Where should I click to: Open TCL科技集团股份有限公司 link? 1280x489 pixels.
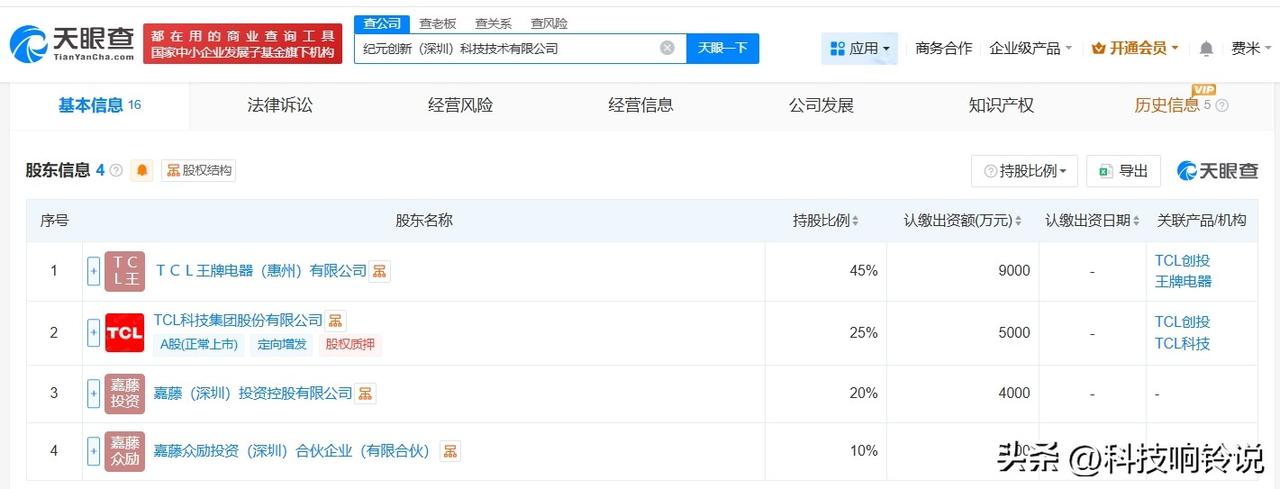(238, 320)
